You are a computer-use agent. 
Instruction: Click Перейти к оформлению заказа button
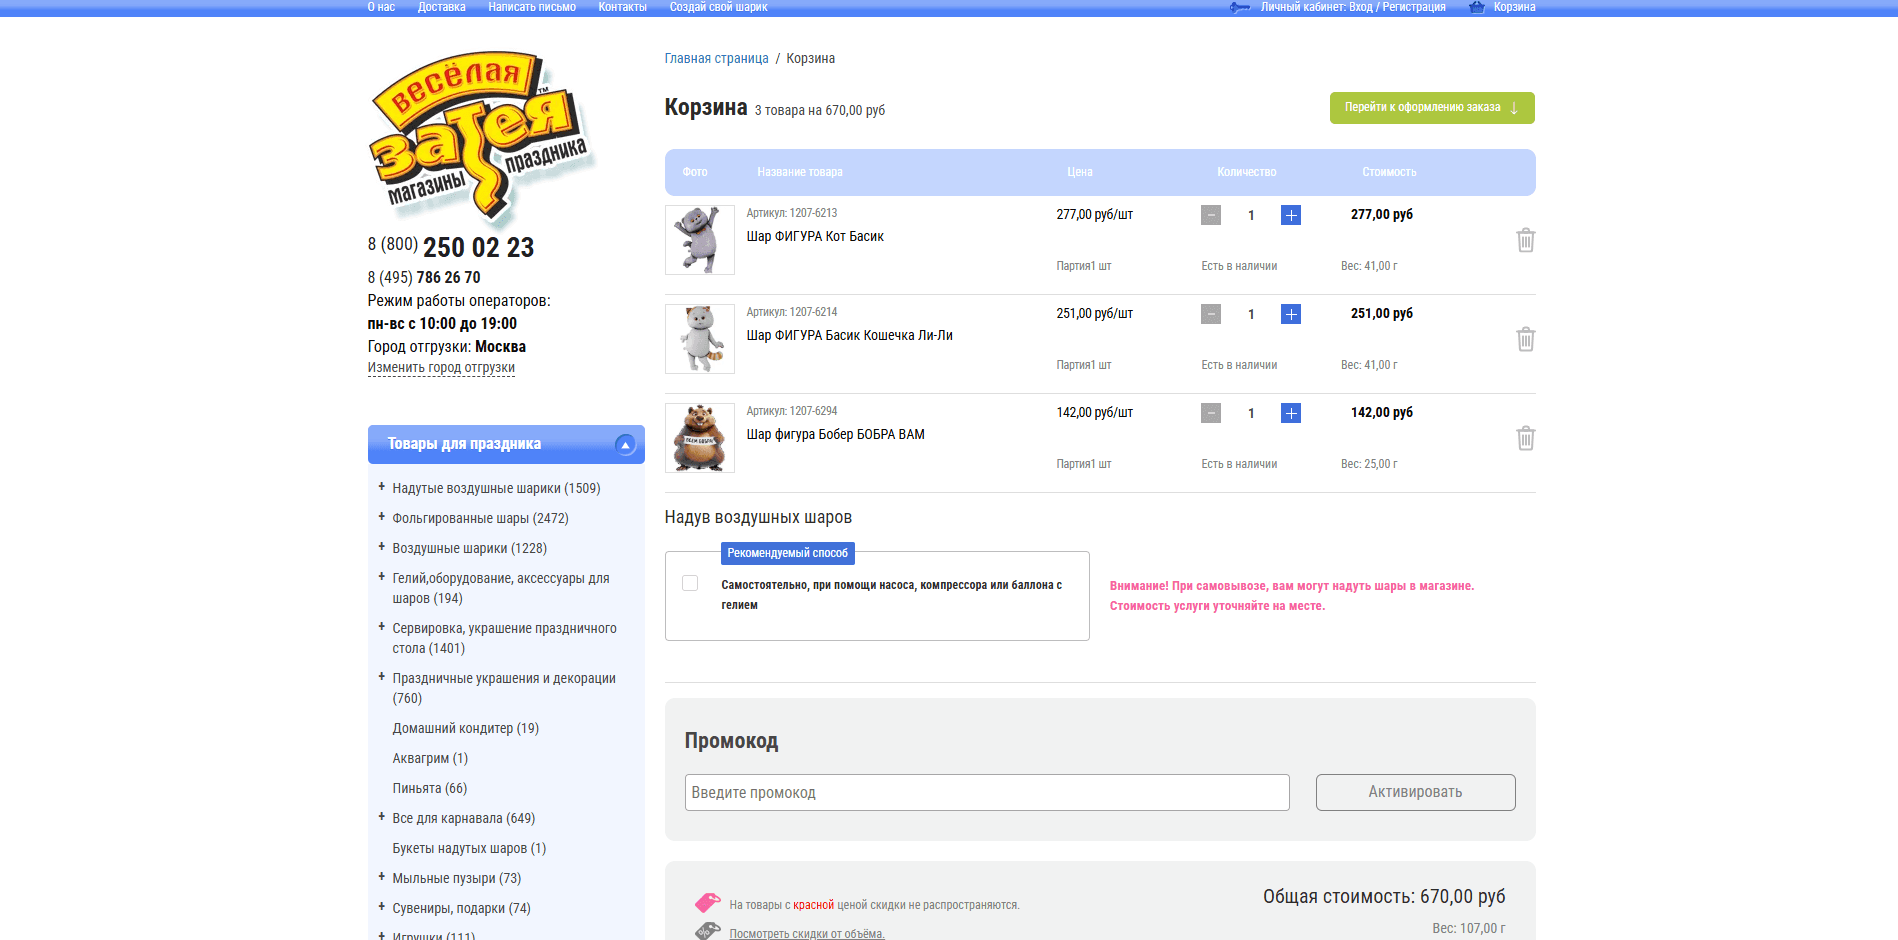pyautogui.click(x=1431, y=108)
